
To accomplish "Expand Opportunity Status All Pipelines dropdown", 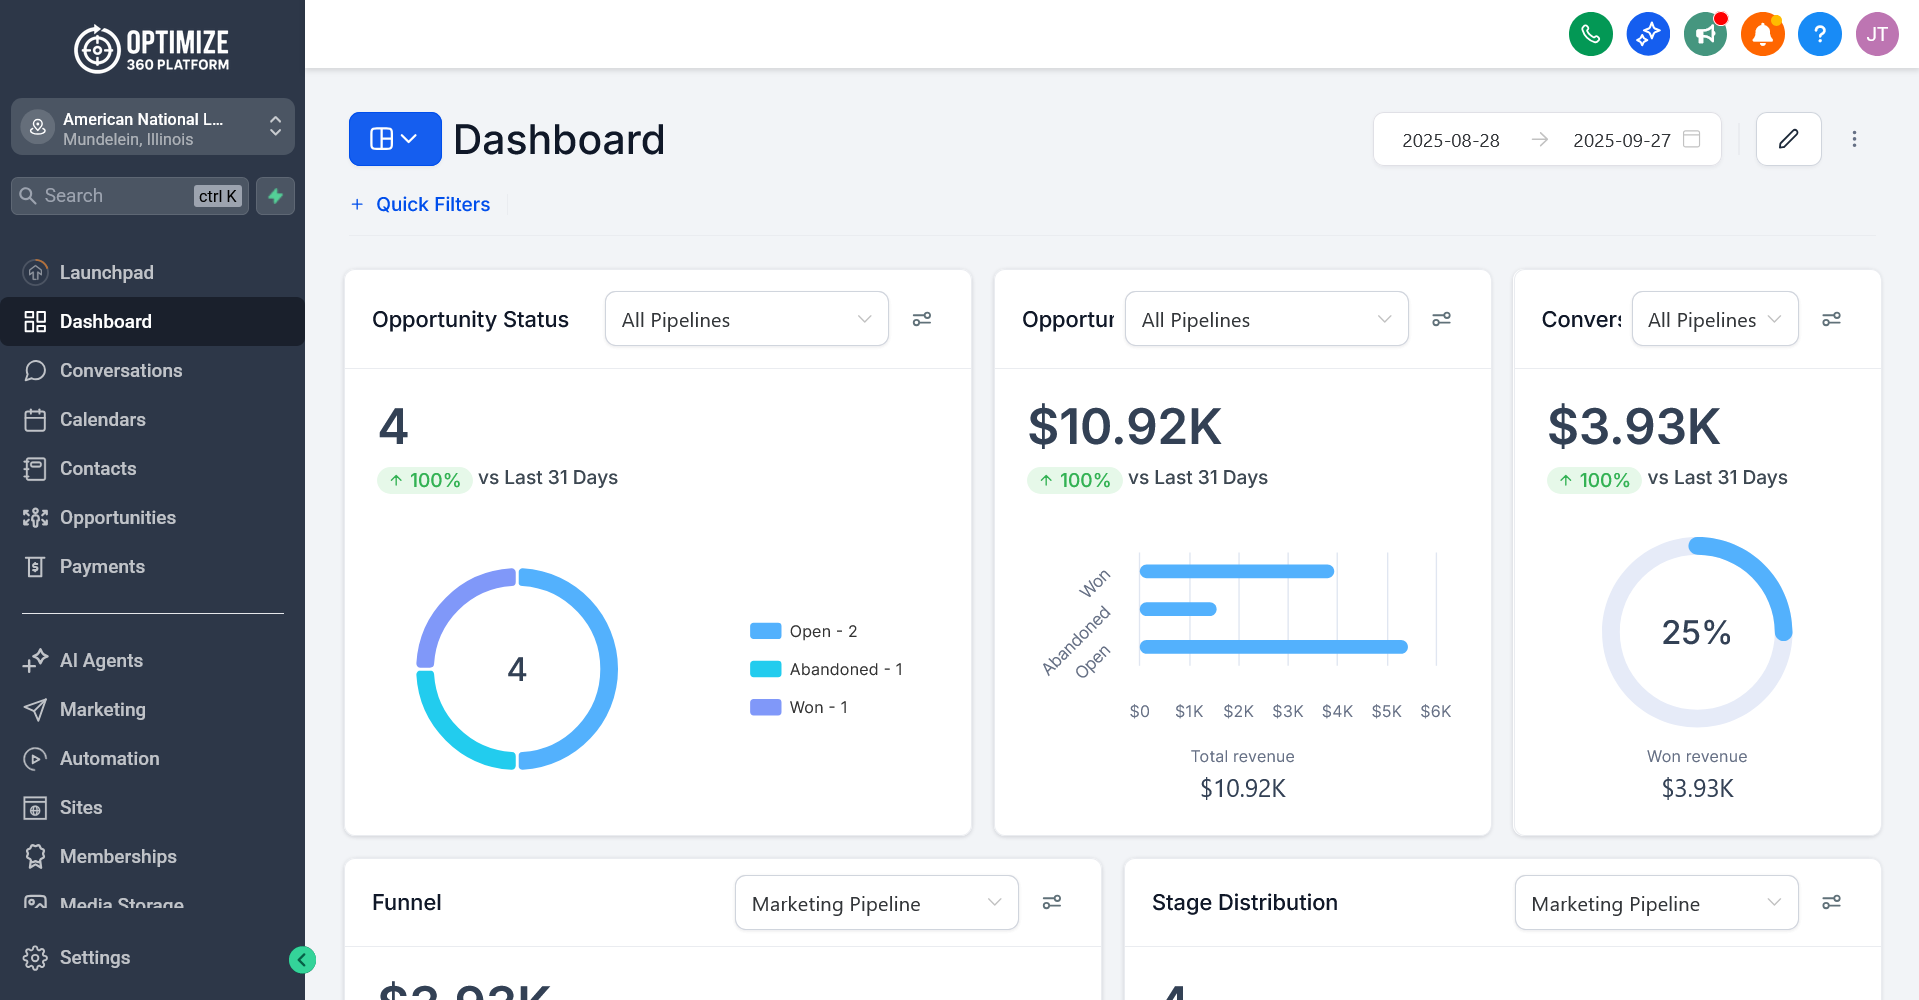I will pyautogui.click(x=746, y=319).
